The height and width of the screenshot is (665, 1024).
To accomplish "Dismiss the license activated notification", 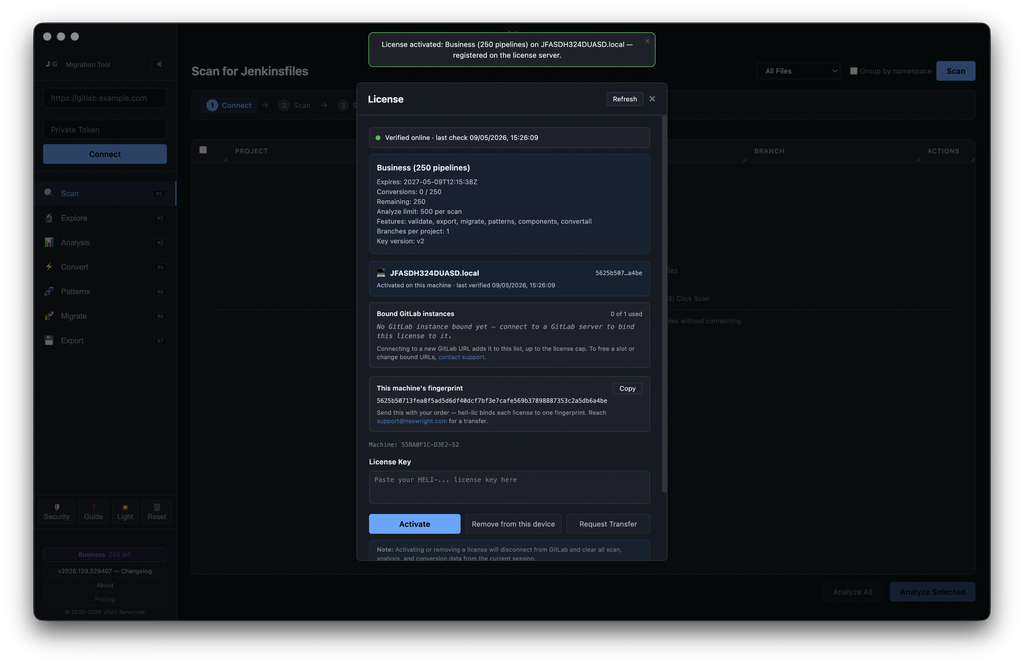I will 647,41.
